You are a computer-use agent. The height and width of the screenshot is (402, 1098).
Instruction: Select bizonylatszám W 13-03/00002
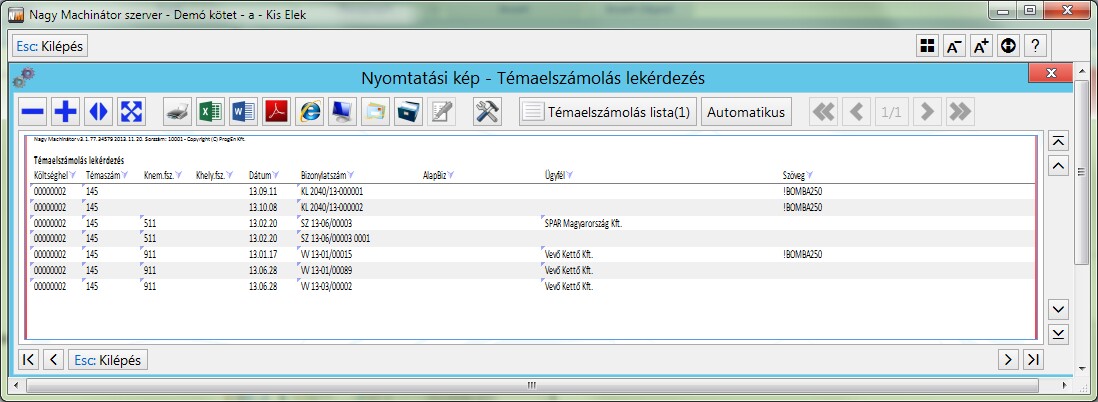point(326,286)
